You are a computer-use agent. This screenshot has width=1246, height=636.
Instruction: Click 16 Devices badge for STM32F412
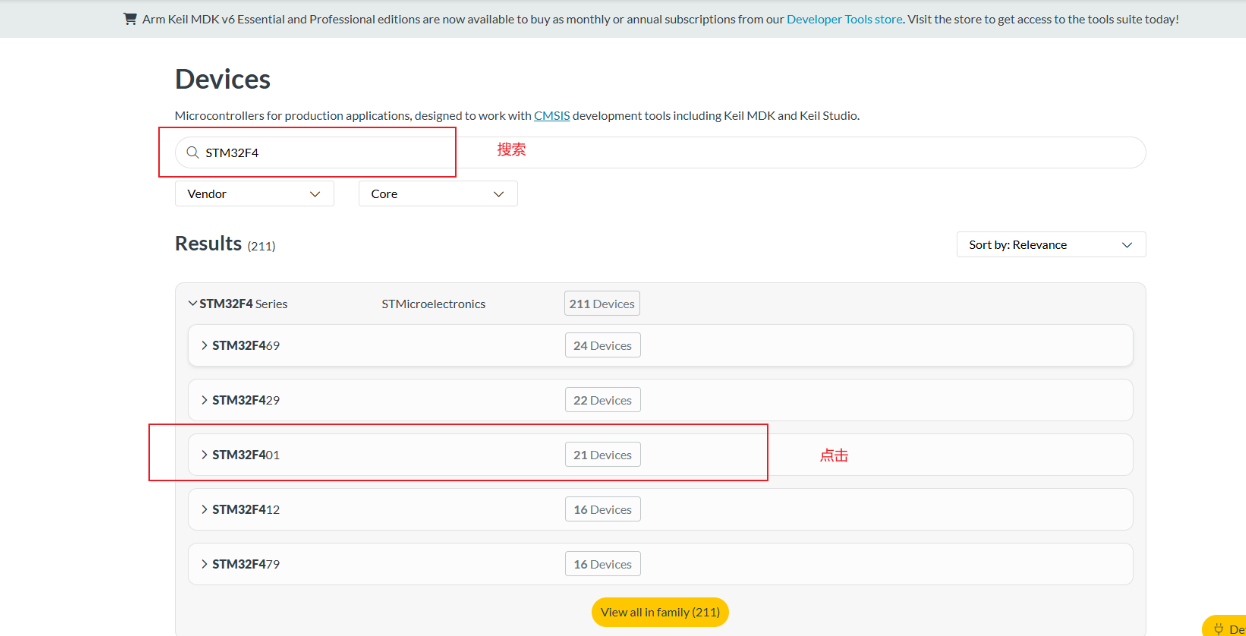(603, 510)
